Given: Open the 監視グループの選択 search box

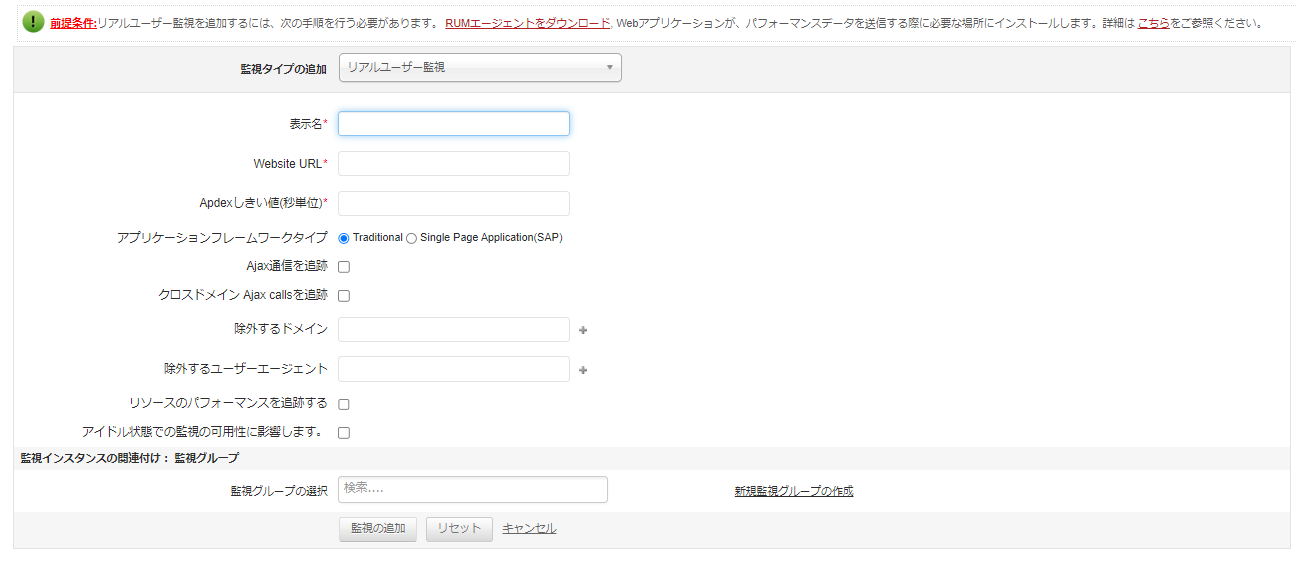Looking at the screenshot, I should 473,489.
